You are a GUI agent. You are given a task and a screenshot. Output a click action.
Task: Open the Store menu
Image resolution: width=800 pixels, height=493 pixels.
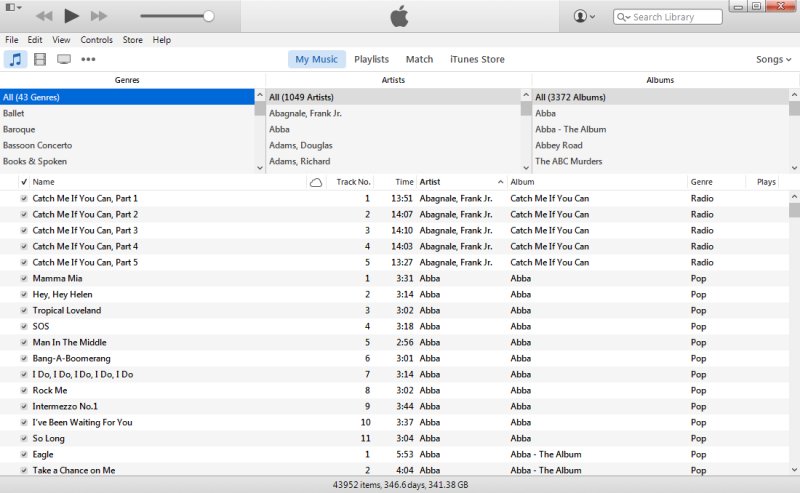(x=133, y=40)
